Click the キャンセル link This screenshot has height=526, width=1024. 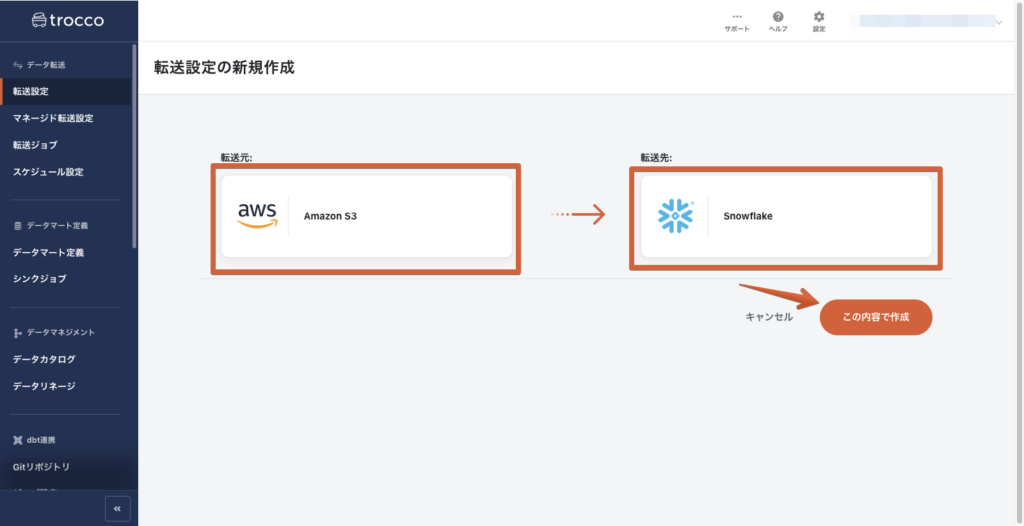tap(768, 317)
